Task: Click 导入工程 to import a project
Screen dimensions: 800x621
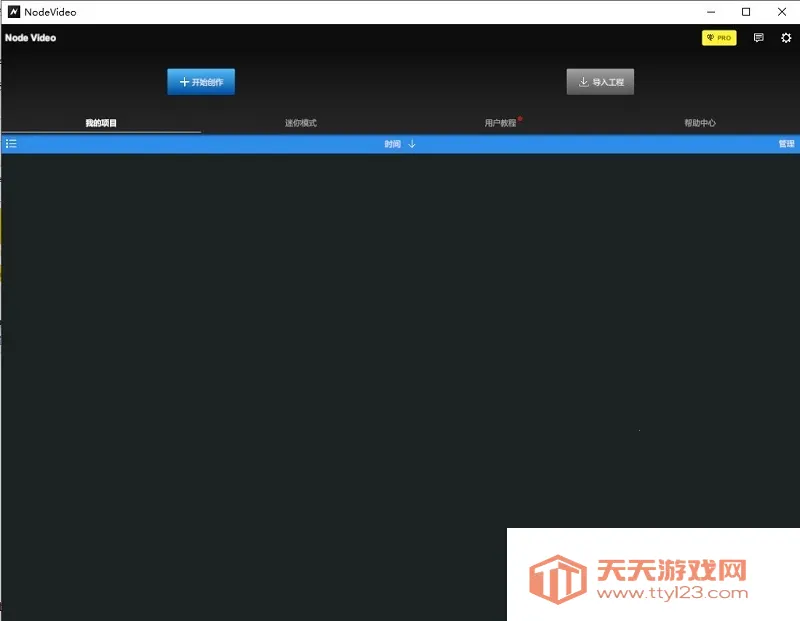Action: tap(600, 81)
